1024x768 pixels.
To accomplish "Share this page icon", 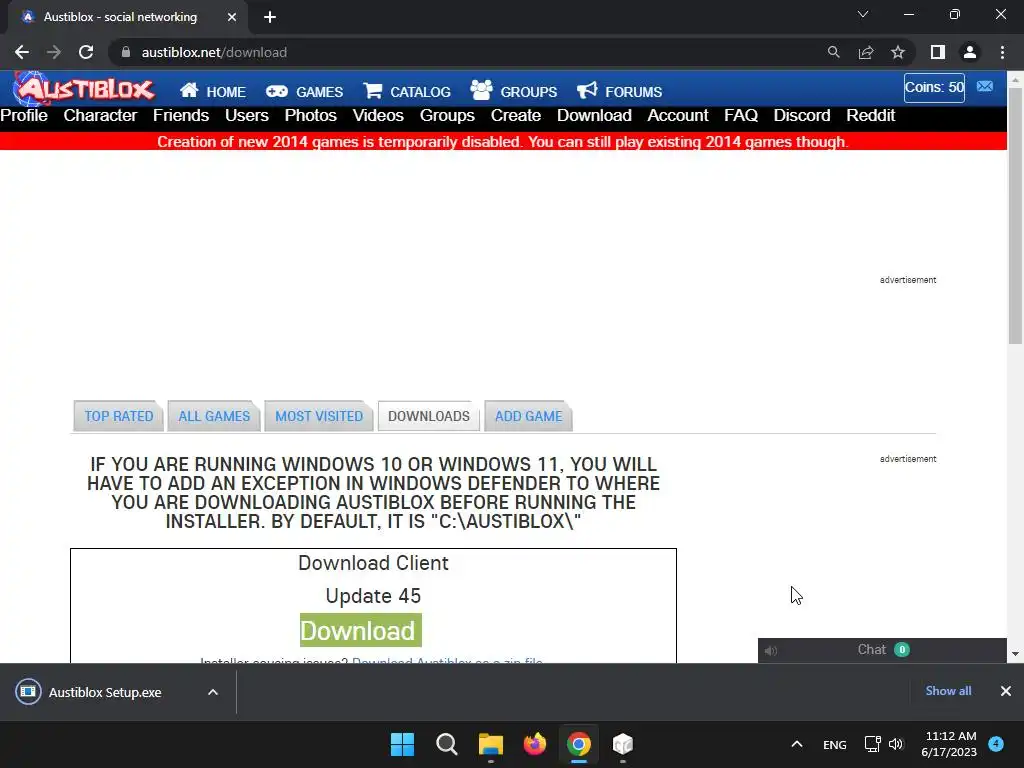I will coord(866,52).
